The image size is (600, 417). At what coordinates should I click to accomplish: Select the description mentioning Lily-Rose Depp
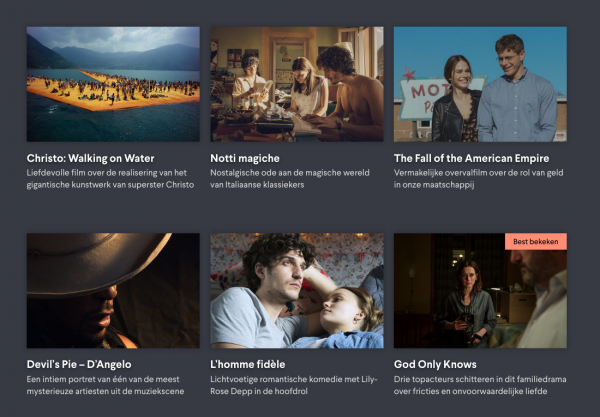294,385
